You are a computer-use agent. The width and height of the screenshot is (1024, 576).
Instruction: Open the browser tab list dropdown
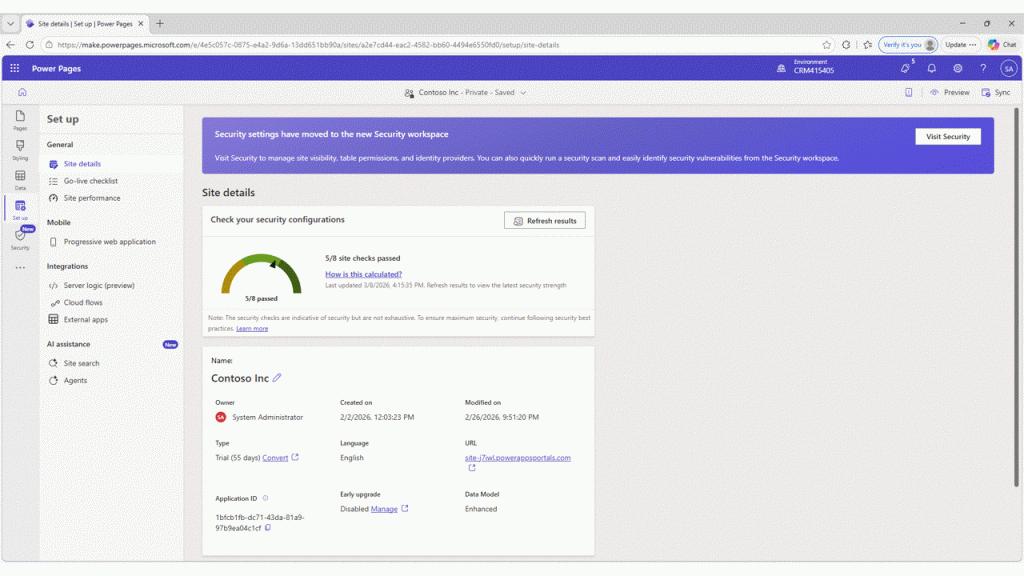click(10, 23)
